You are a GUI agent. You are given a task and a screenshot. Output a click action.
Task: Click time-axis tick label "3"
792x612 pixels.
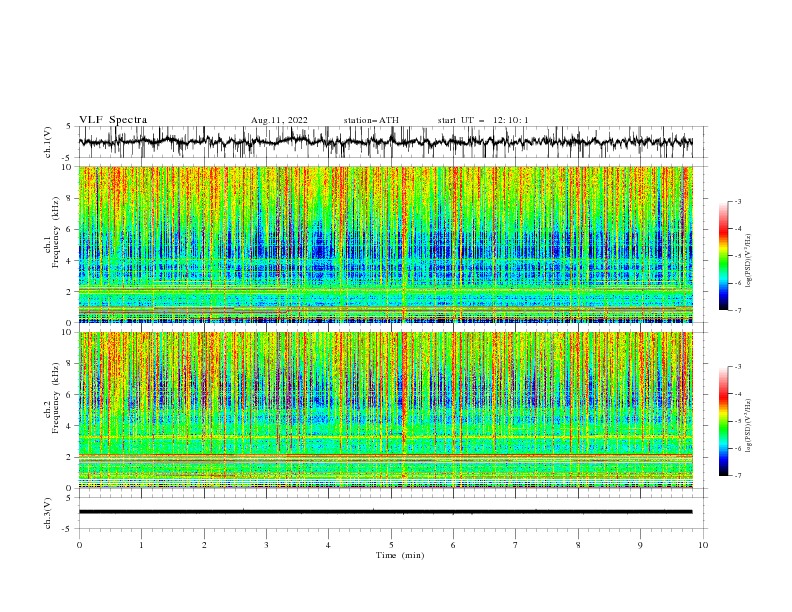point(266,545)
